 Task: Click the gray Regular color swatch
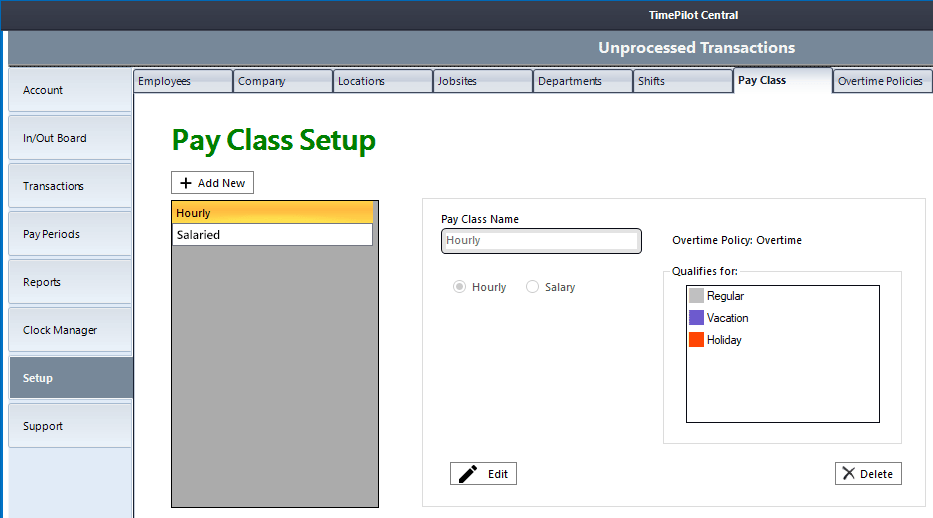tap(696, 296)
